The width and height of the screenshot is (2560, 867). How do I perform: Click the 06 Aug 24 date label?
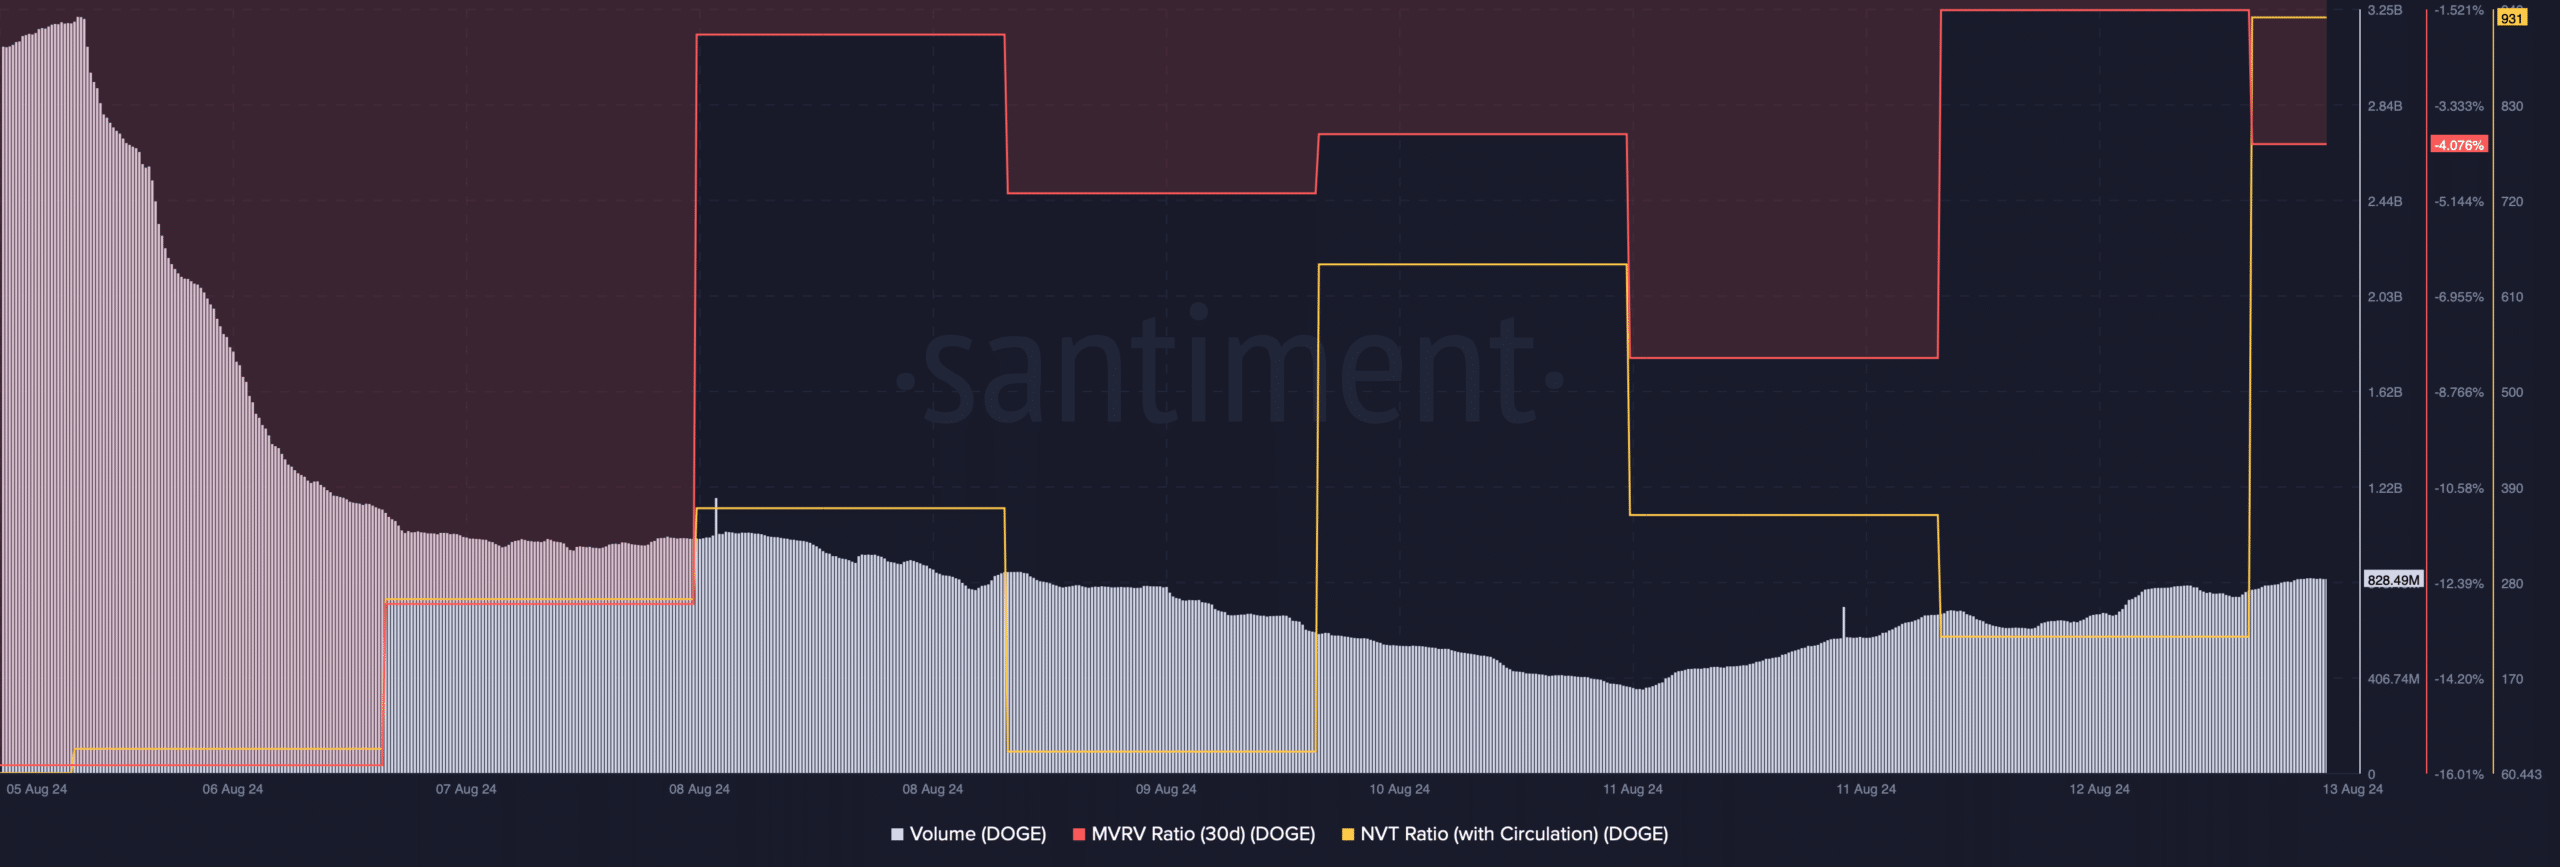[233, 789]
